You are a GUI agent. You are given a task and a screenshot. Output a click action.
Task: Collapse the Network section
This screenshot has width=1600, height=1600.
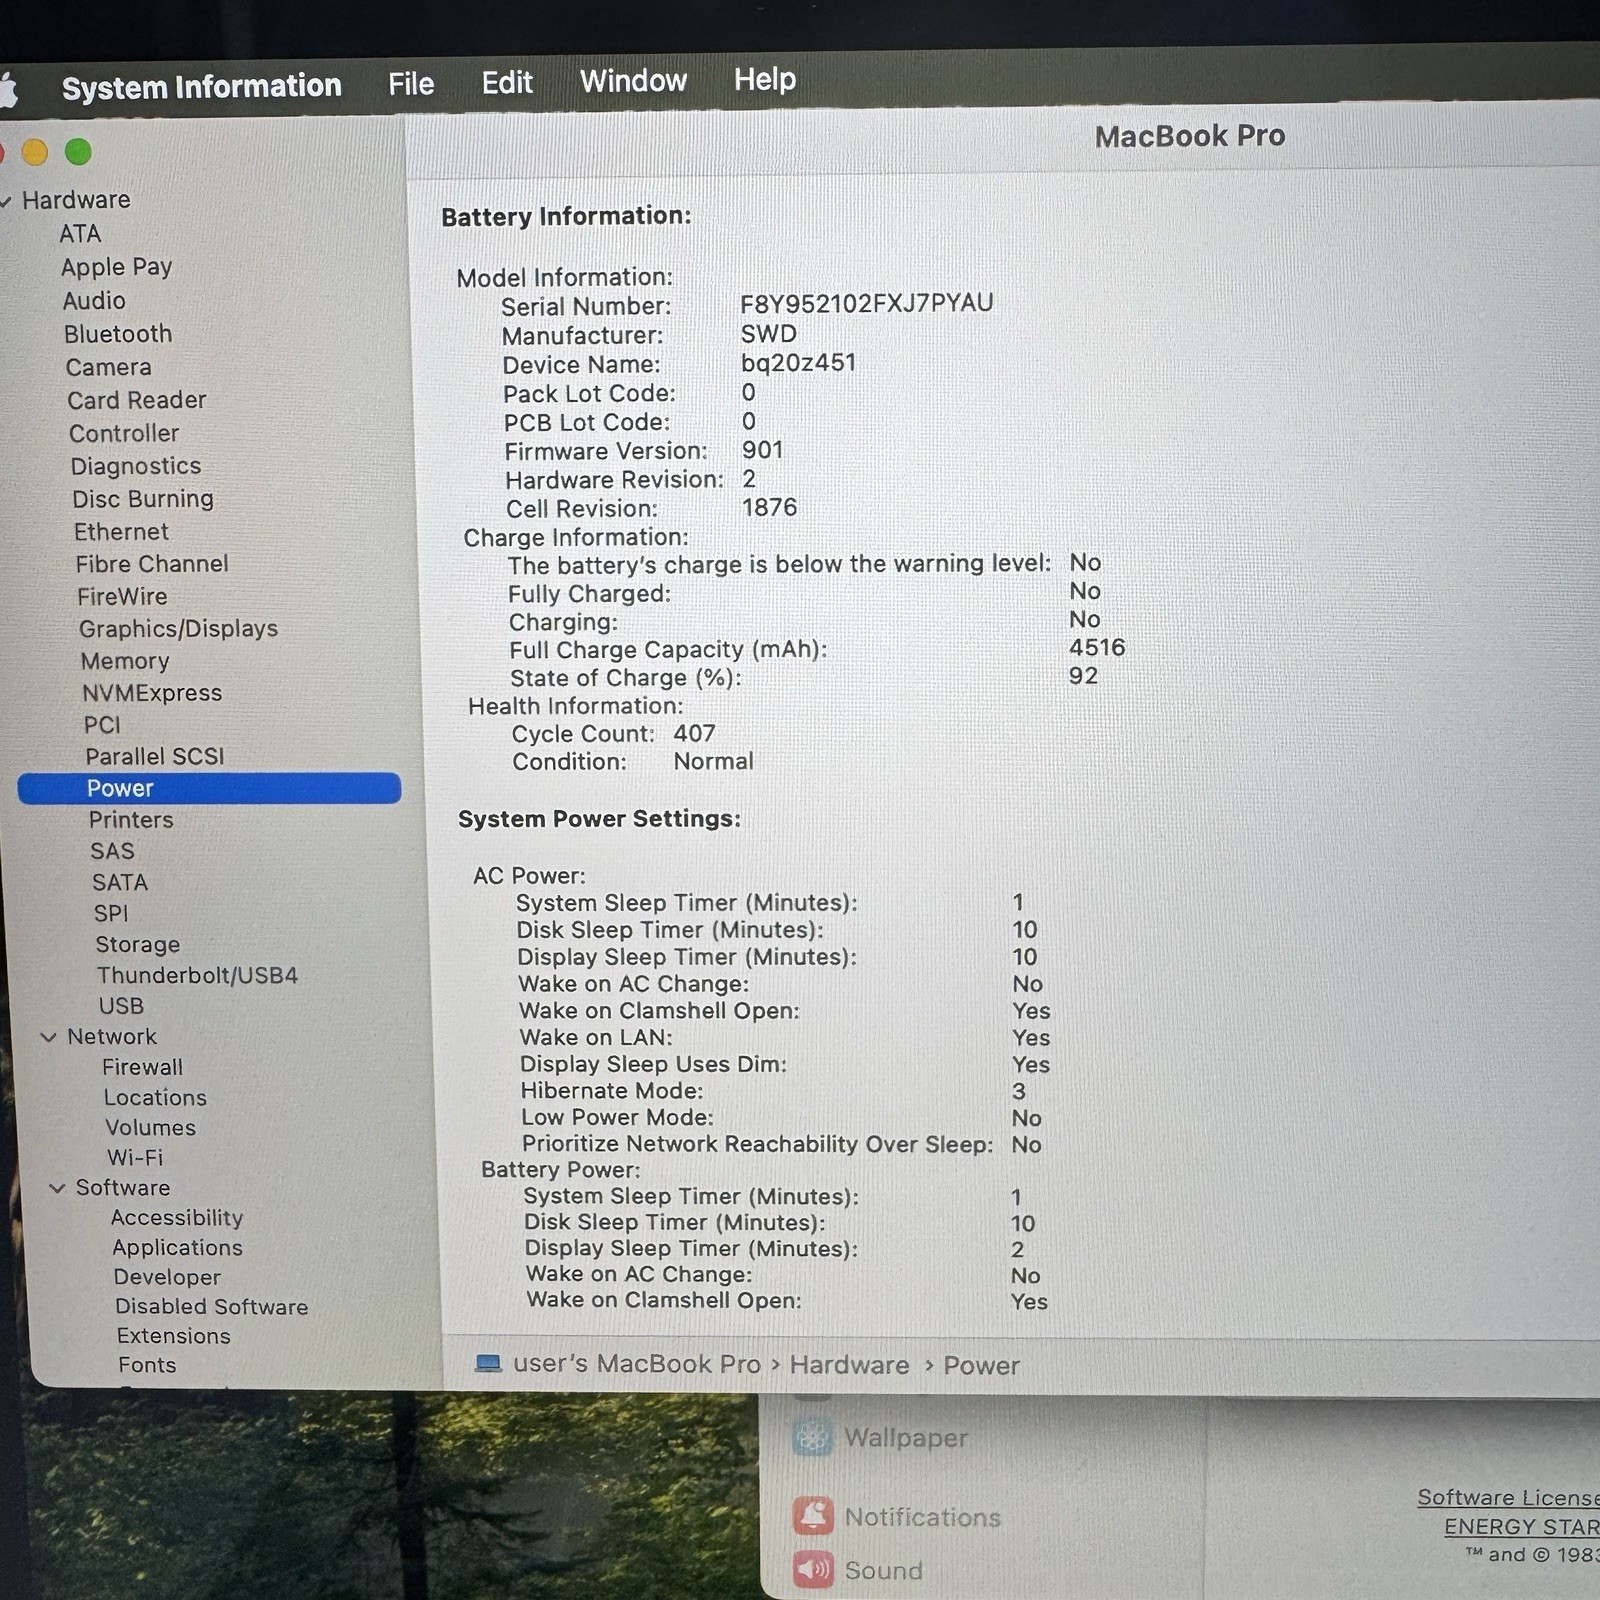tap(48, 1037)
